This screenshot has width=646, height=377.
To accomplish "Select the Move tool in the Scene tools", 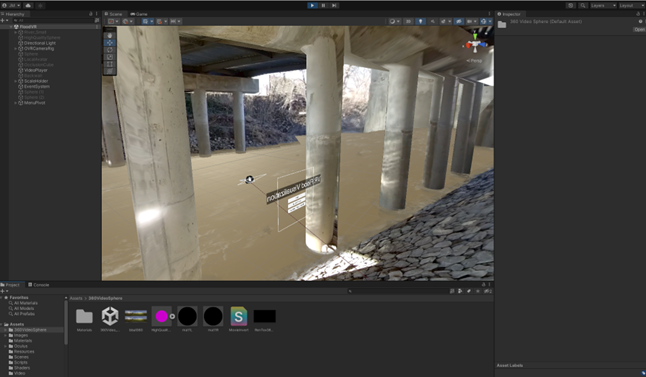I will [110, 43].
